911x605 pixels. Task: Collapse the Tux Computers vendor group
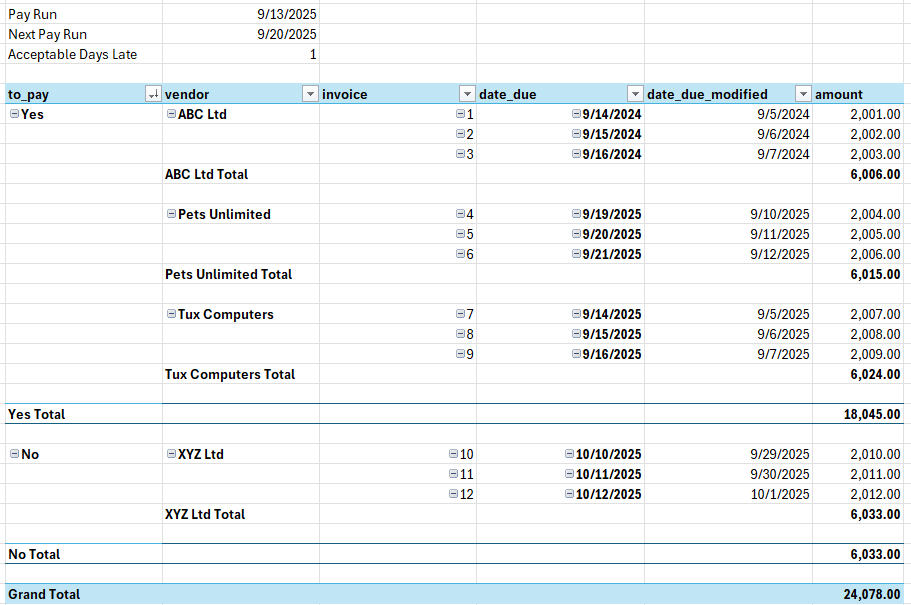point(171,314)
